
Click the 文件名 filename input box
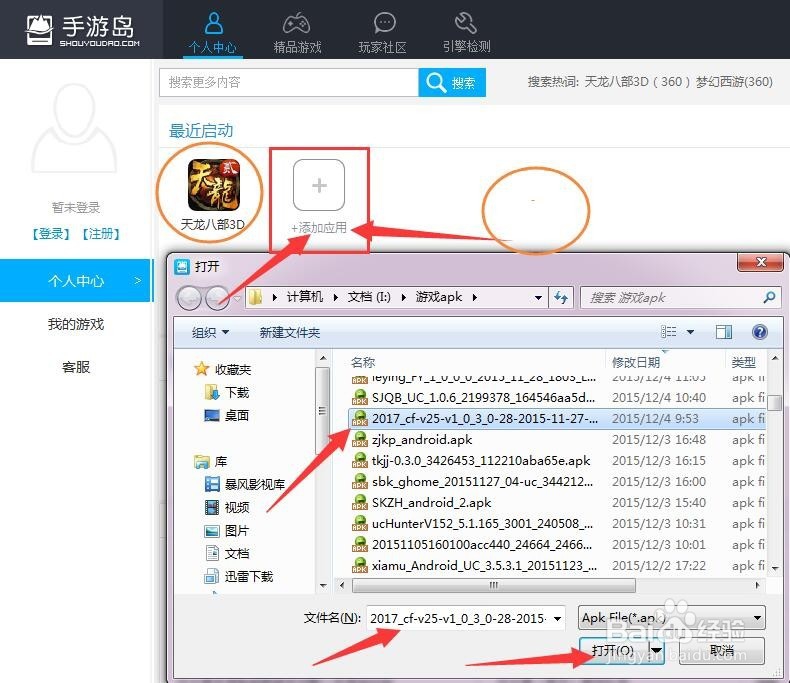[x=458, y=619]
